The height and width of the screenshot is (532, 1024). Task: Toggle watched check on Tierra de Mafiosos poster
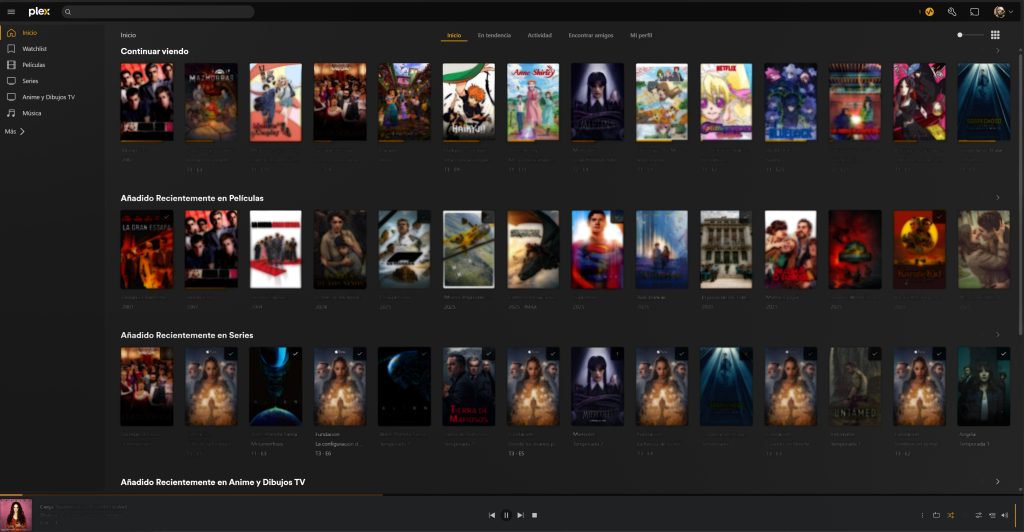488,354
